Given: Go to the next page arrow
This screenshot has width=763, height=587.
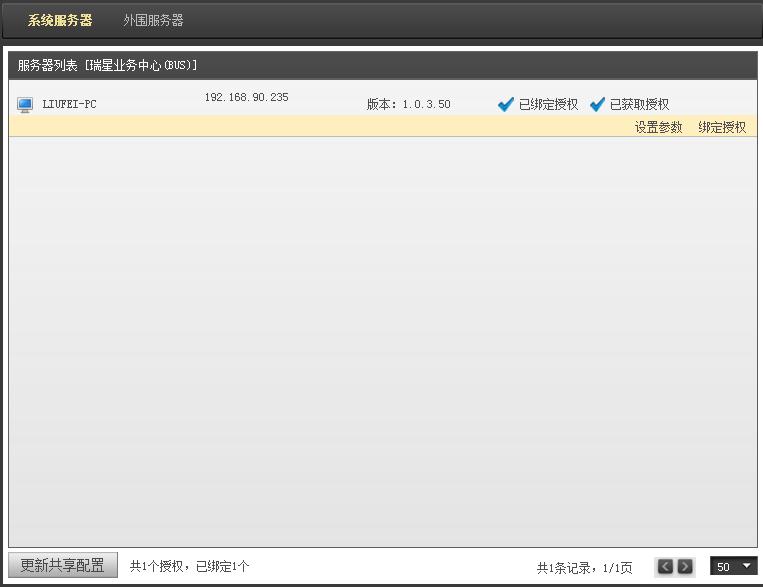Looking at the screenshot, I should pos(685,567).
